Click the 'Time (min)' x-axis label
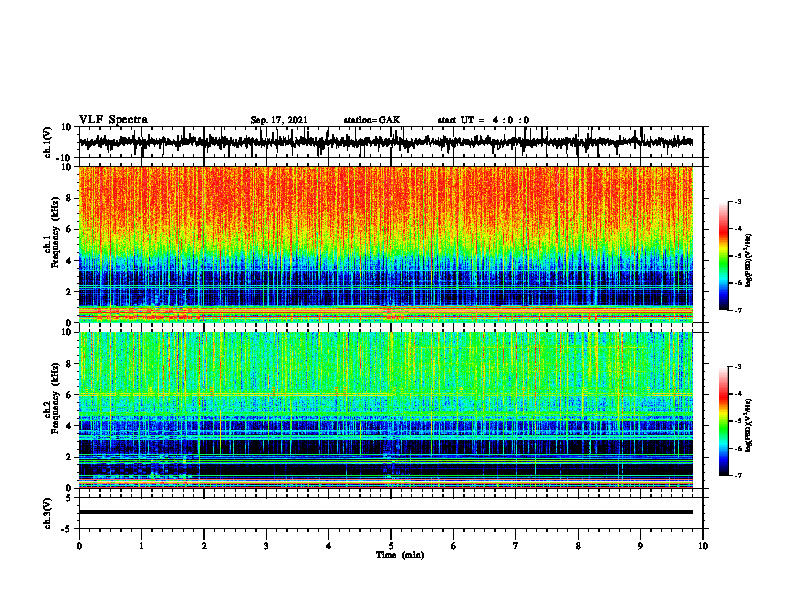Screen dimensions: 792x612 [400, 555]
